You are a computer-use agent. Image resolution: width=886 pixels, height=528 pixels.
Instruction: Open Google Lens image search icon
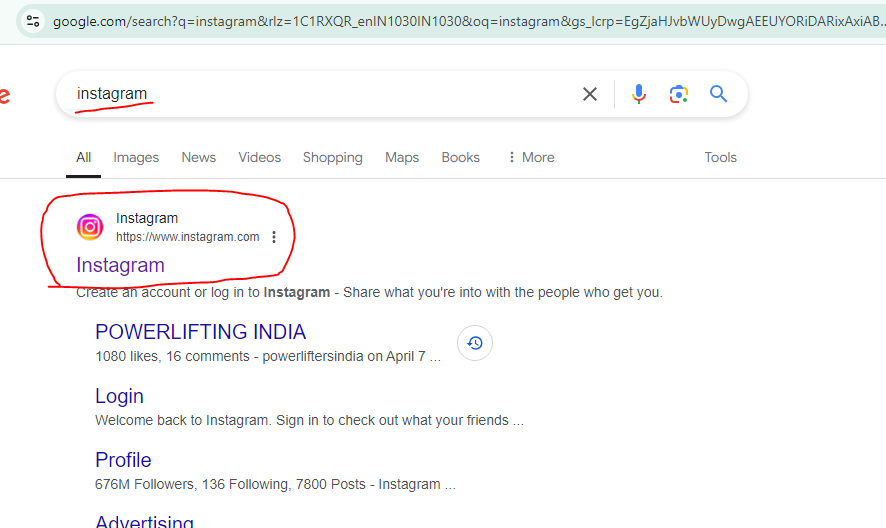click(678, 94)
